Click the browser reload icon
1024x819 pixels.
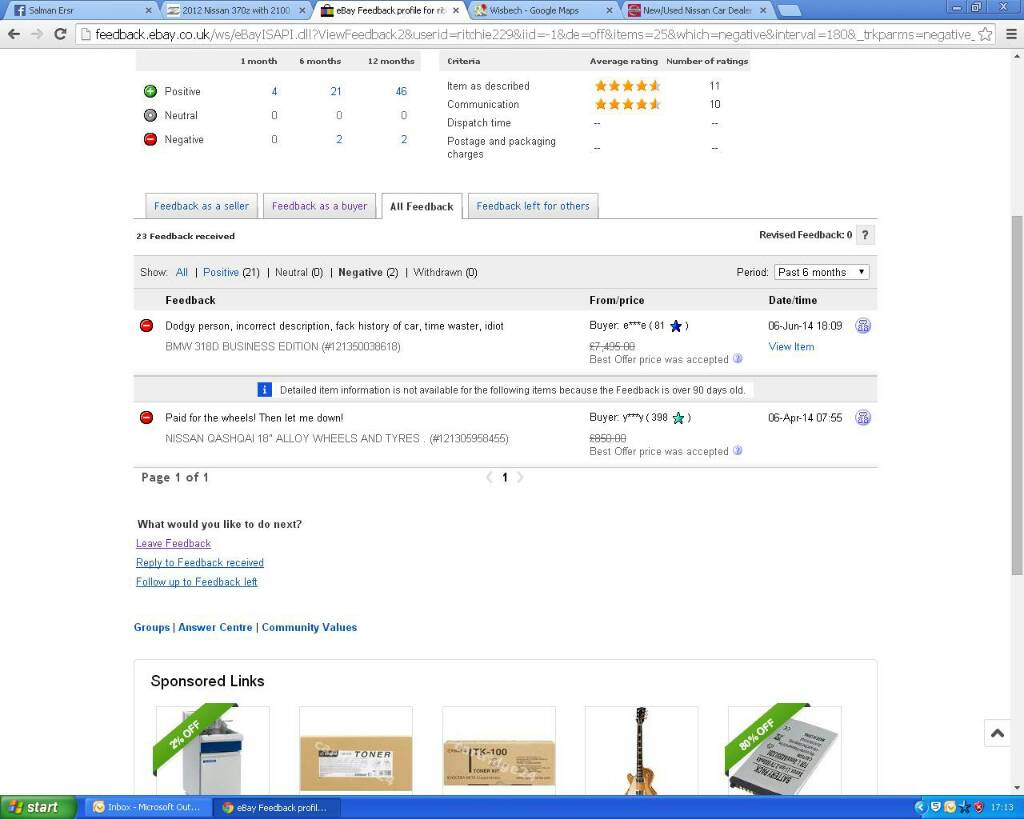click(x=61, y=34)
